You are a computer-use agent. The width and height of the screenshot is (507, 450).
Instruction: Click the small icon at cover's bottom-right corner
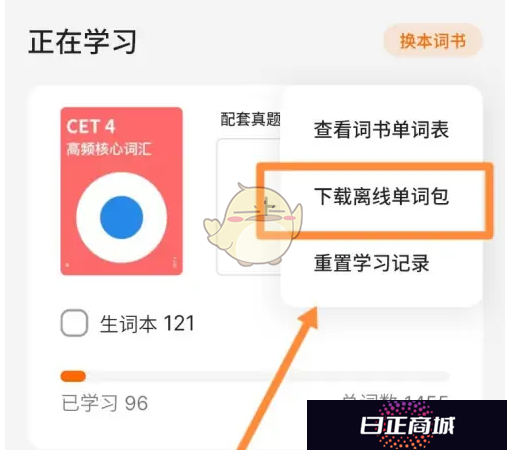tap(175, 262)
